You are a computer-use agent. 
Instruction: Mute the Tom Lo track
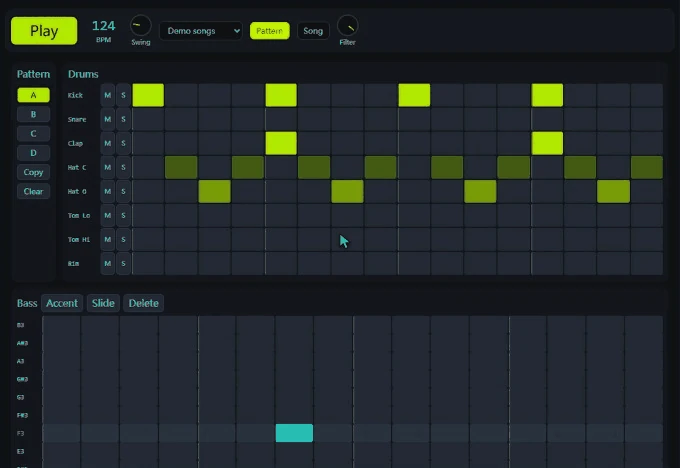coord(108,216)
